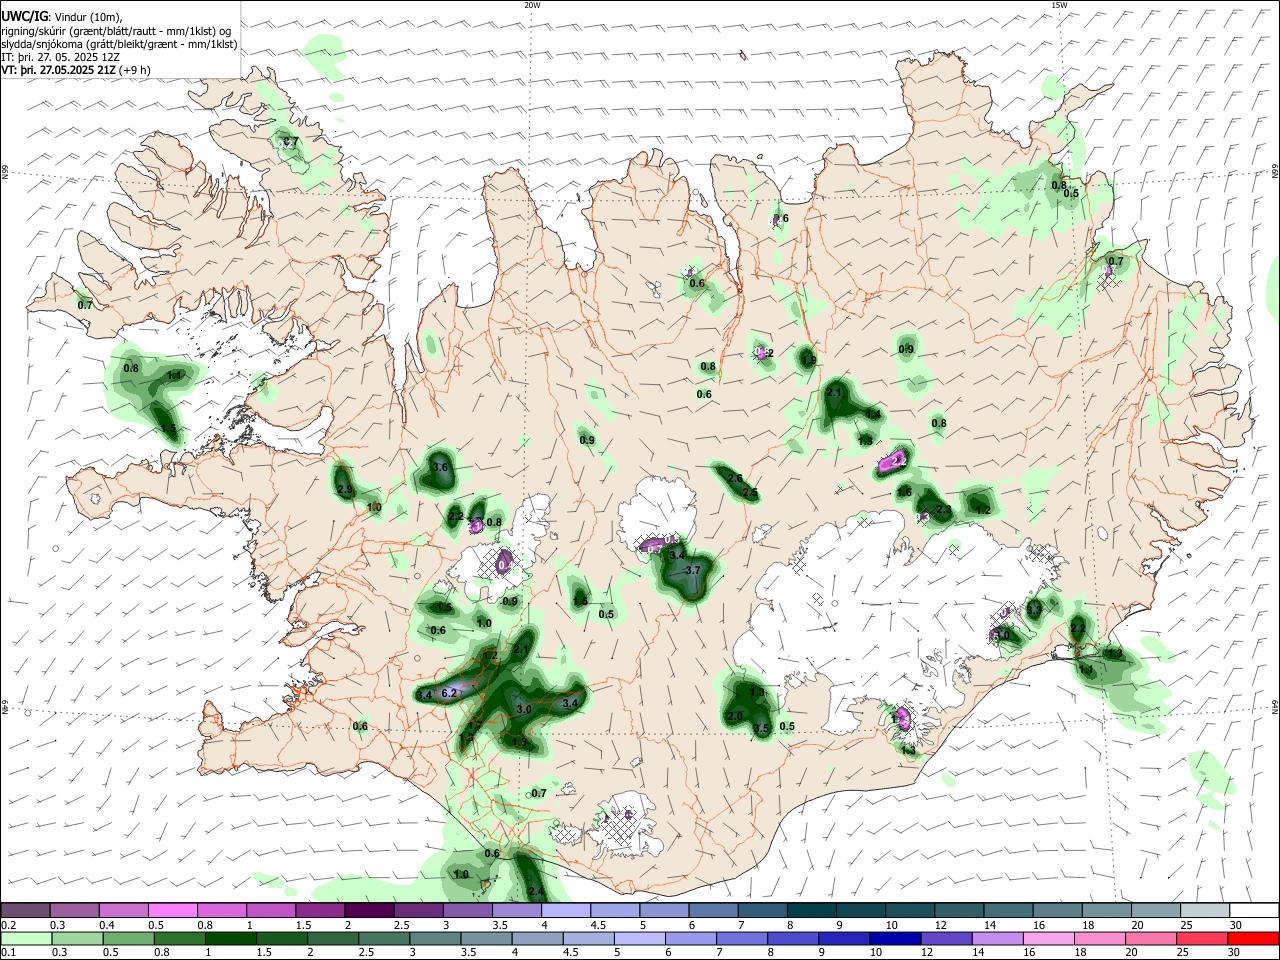Pick the white swatch ending the snow legend
The width and height of the screenshot is (1280, 960).
tap(1253, 911)
